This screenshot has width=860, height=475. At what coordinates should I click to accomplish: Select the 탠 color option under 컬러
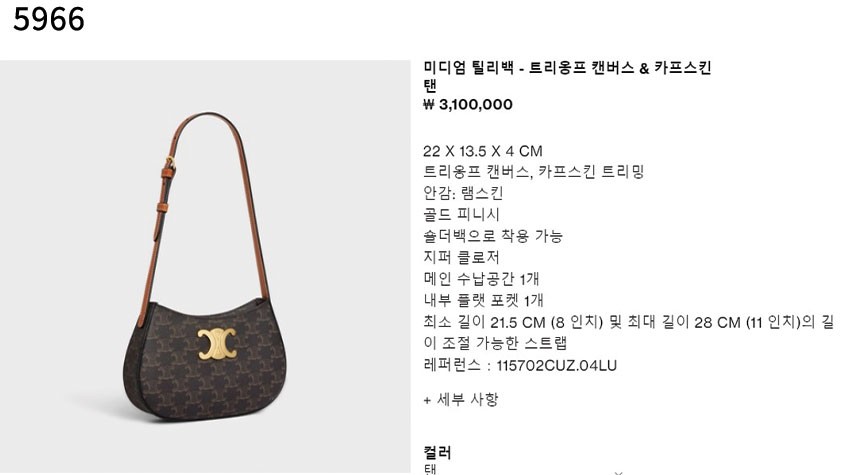tap(431, 470)
